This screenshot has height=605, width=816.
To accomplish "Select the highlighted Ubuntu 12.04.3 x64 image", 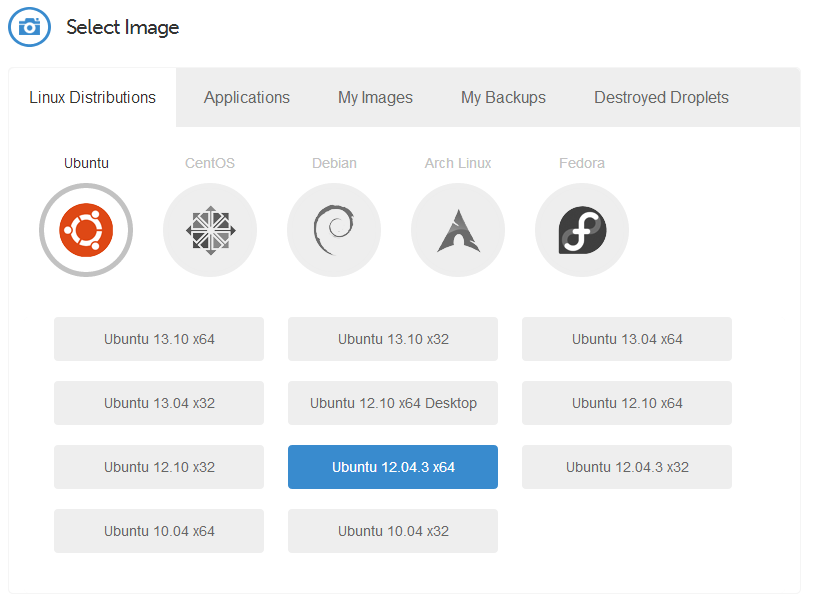I will click(x=393, y=467).
